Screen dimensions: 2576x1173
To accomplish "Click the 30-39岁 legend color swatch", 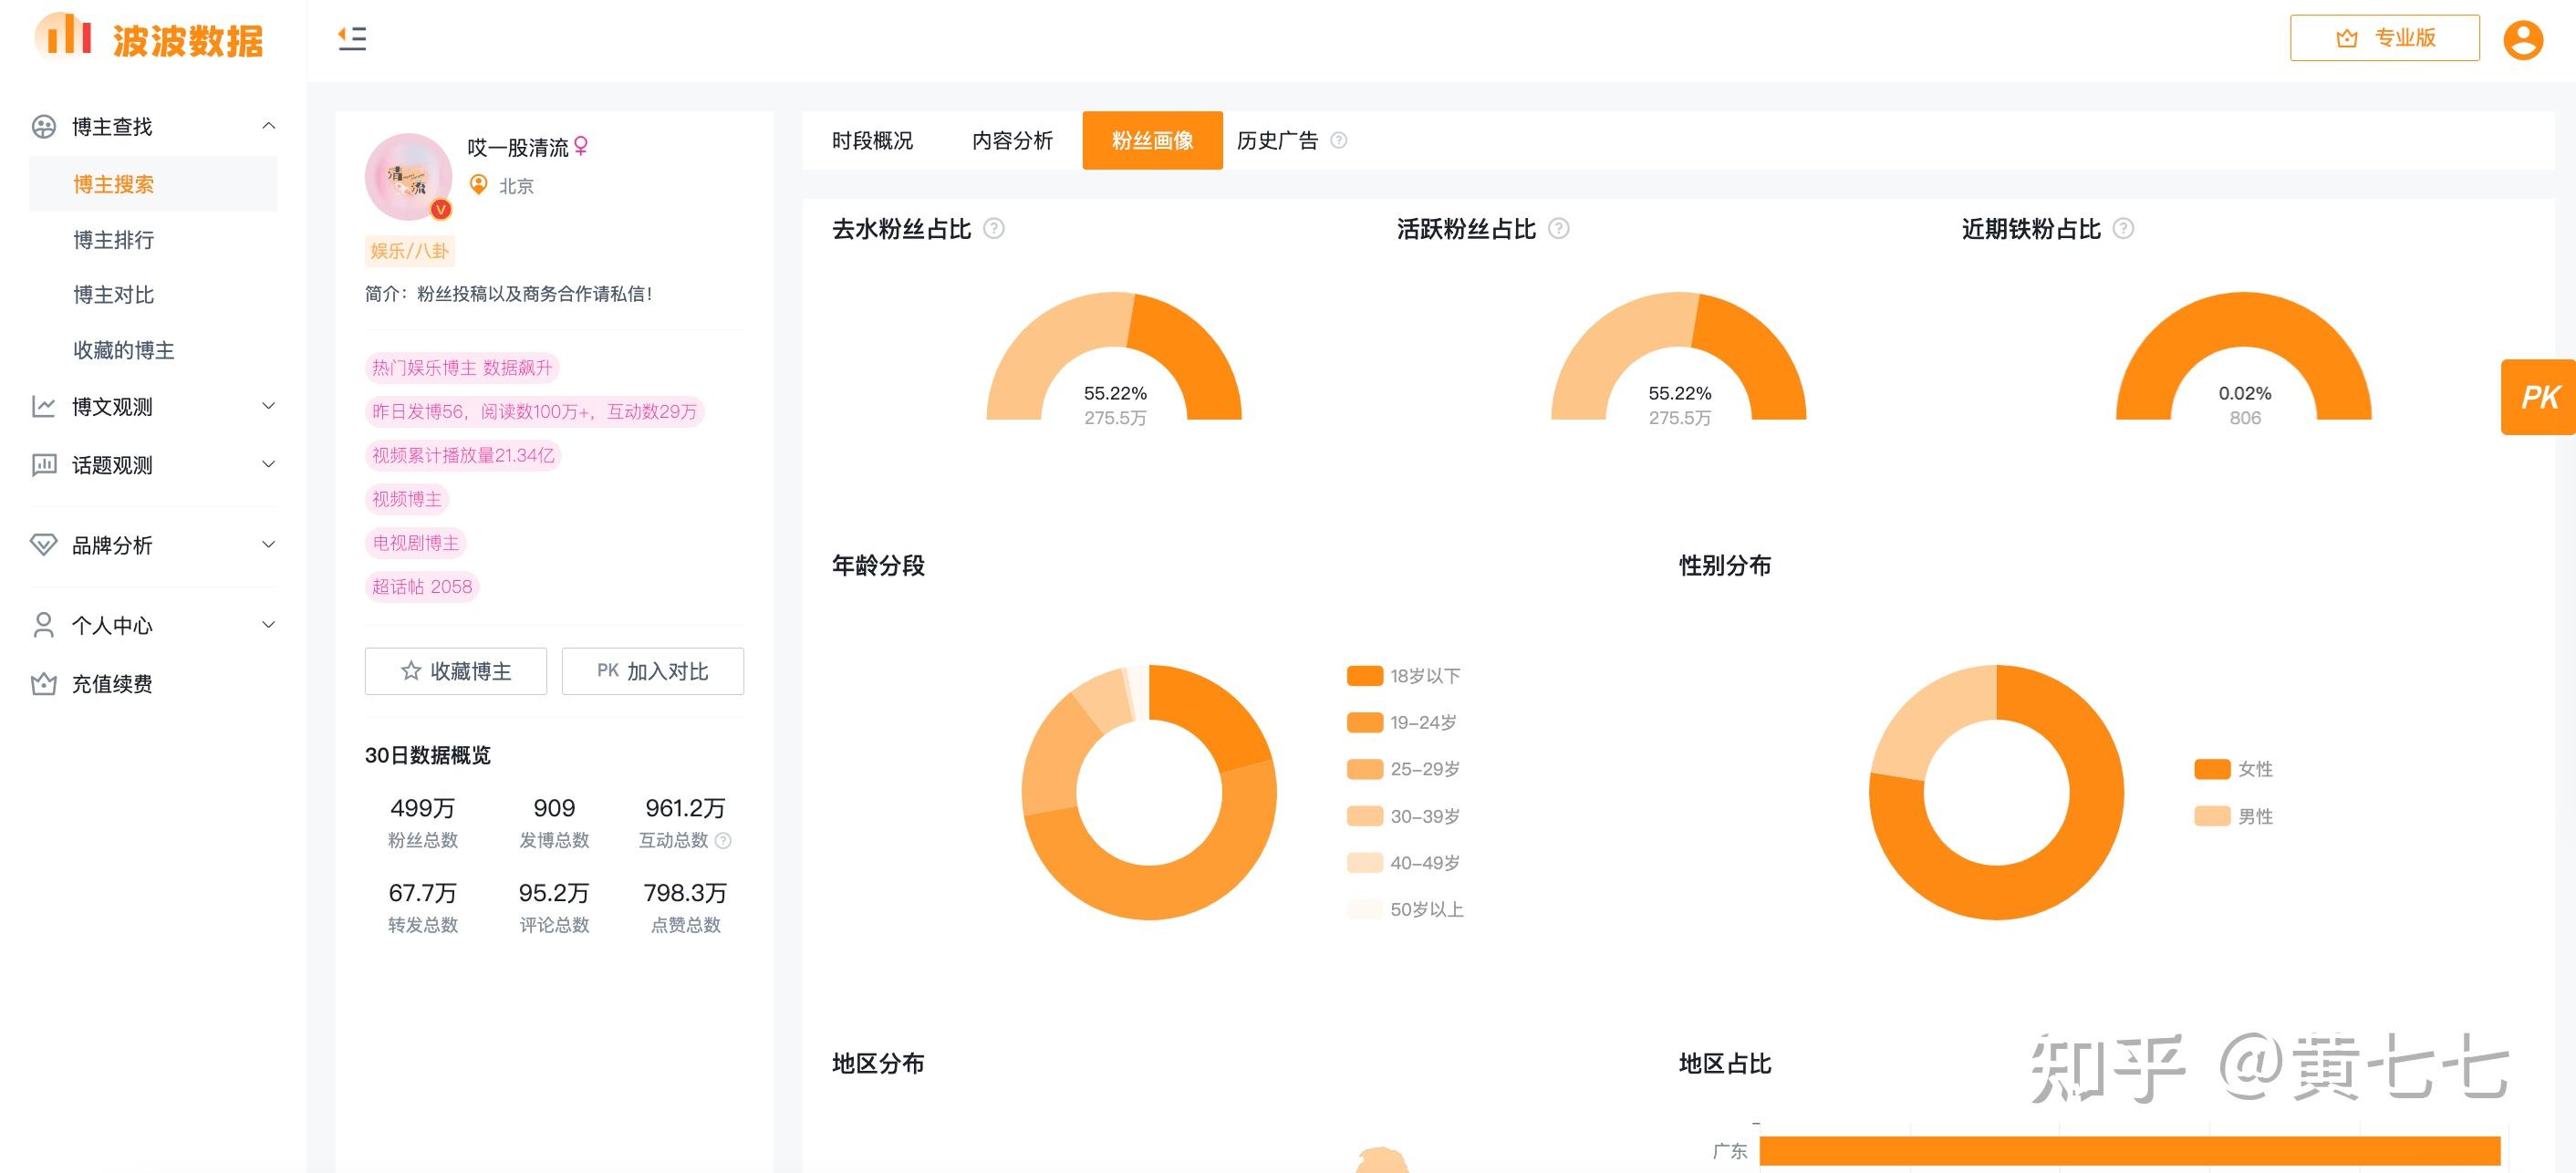I will pos(1364,816).
